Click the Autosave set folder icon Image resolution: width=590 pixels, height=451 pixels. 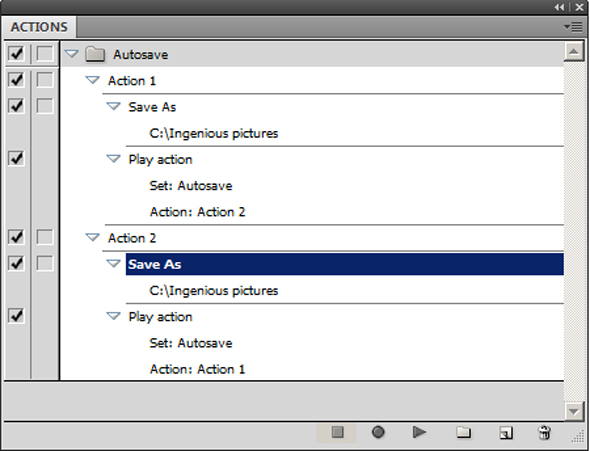point(95,54)
